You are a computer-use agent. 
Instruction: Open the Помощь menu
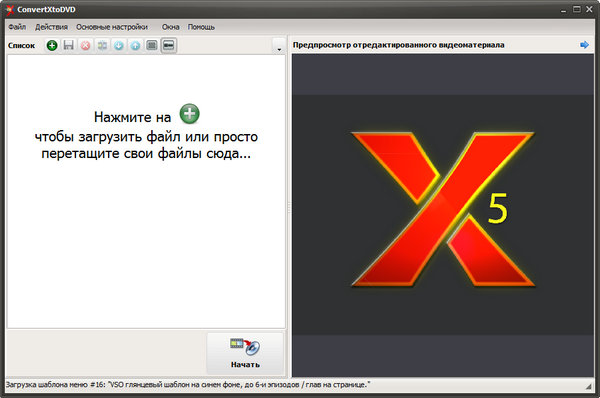[x=201, y=27]
